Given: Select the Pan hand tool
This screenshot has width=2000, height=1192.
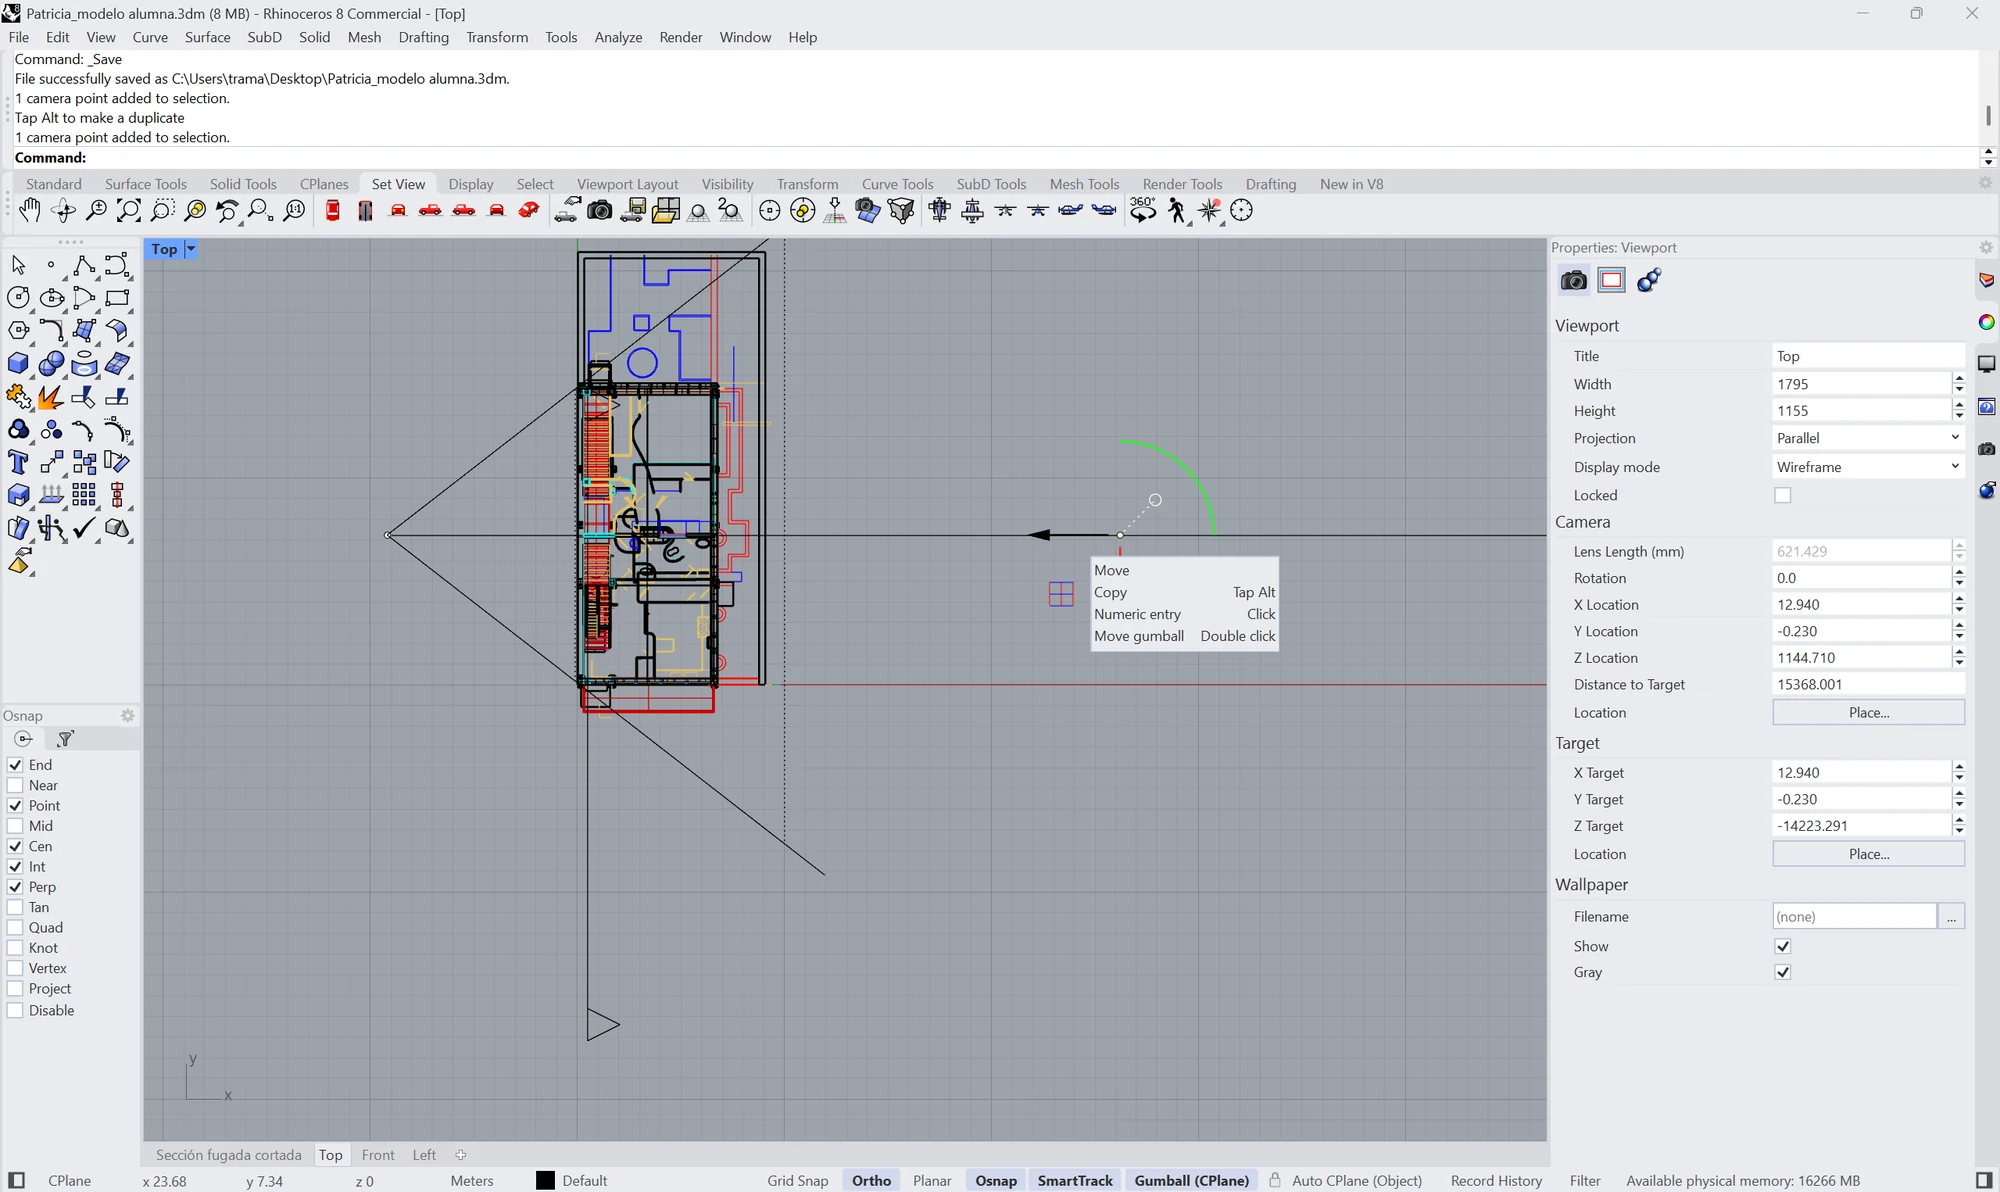Looking at the screenshot, I should (30, 211).
